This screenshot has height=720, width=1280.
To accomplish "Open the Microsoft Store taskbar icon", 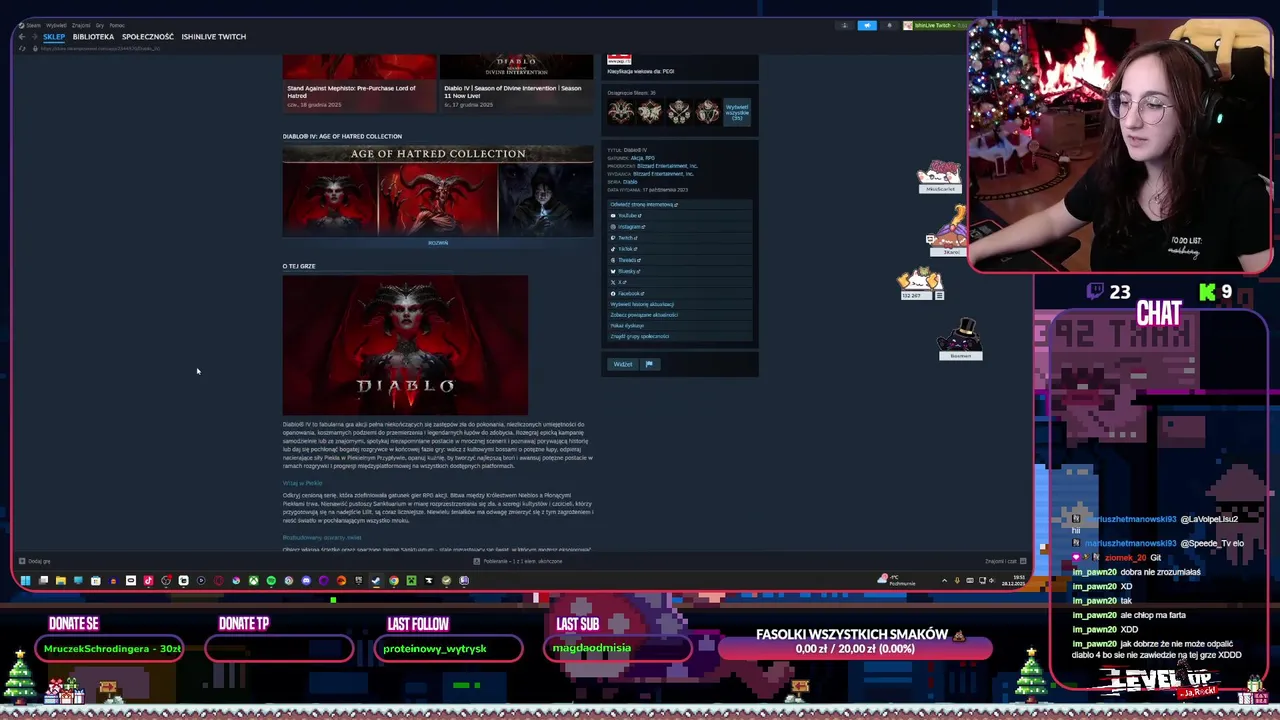I will [95, 580].
